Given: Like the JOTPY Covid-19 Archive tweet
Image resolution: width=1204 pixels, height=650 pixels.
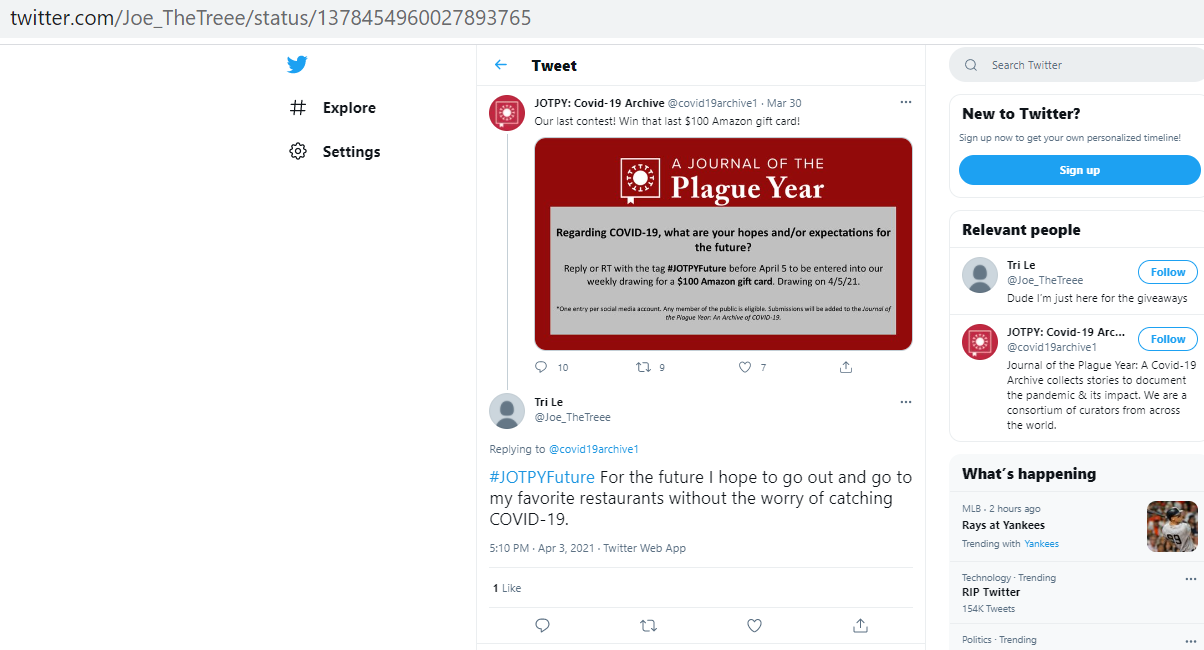Looking at the screenshot, I should tap(745, 367).
